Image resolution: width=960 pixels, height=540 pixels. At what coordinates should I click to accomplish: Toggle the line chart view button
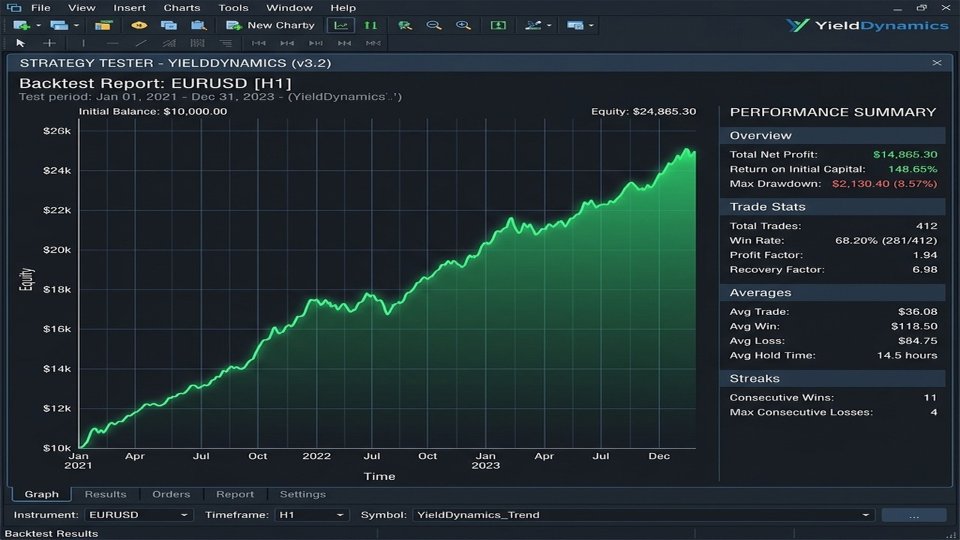340,25
